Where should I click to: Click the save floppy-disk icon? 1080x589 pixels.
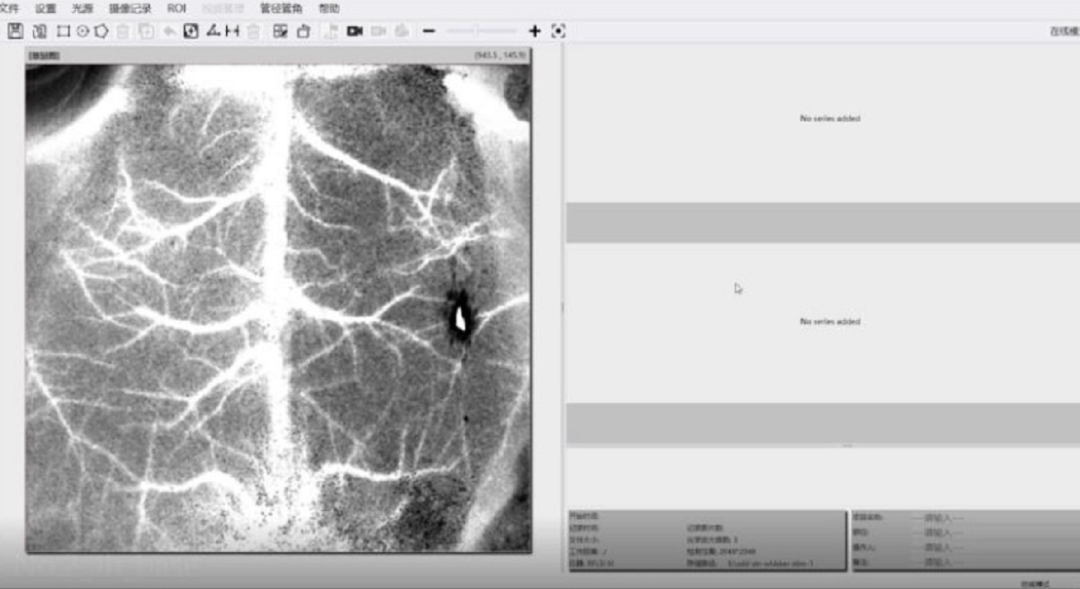coord(15,31)
